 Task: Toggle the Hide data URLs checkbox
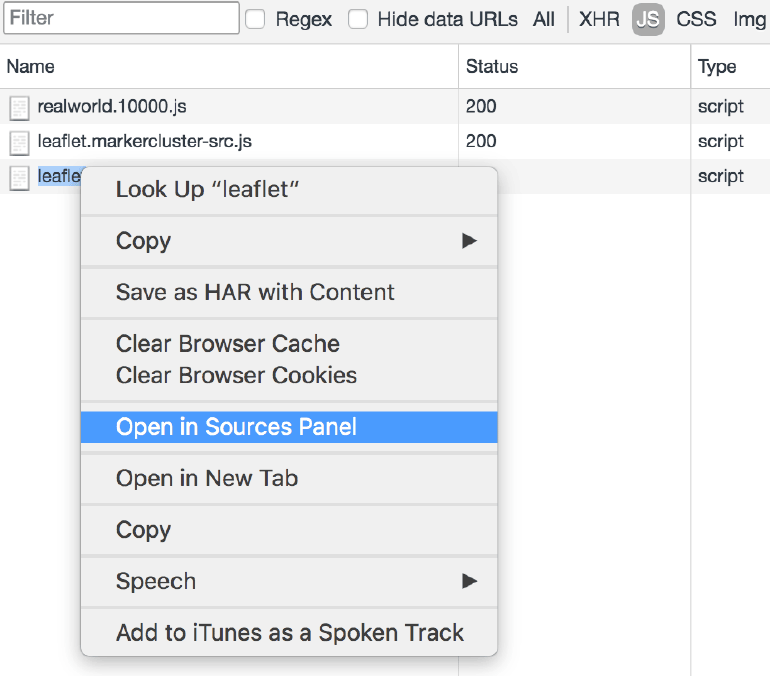click(358, 19)
